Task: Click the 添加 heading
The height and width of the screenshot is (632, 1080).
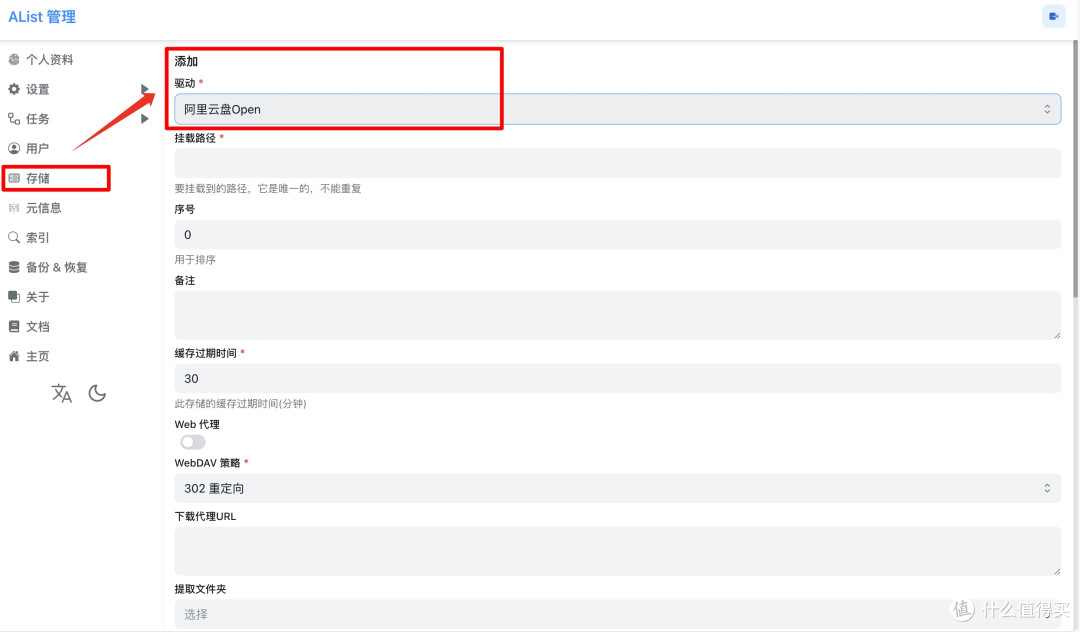Action: click(x=186, y=61)
